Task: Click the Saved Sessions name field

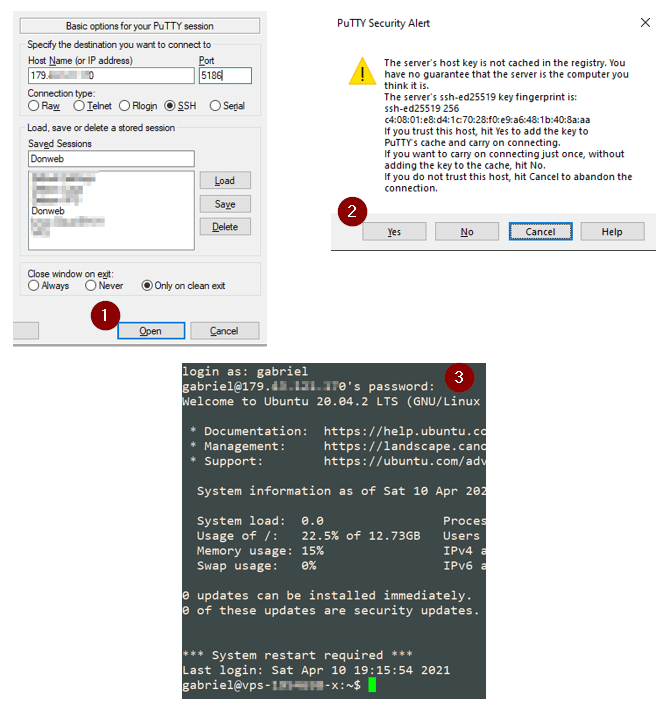Action: coord(111,158)
